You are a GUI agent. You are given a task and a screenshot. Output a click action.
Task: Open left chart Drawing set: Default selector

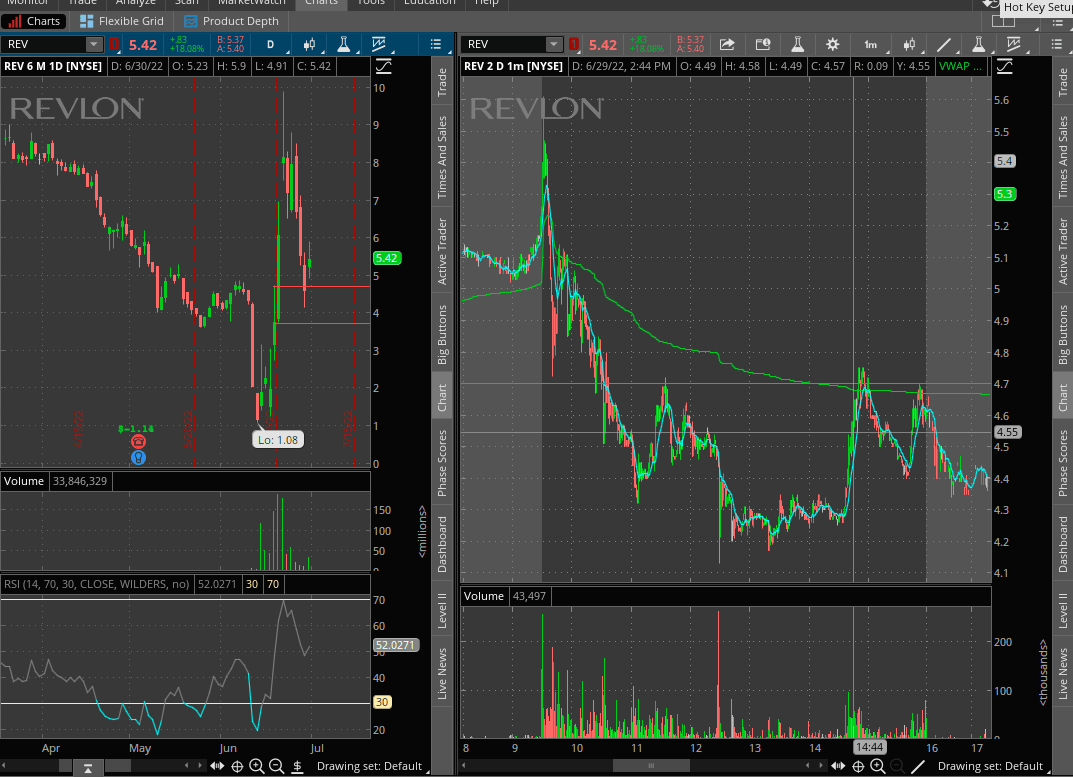370,766
